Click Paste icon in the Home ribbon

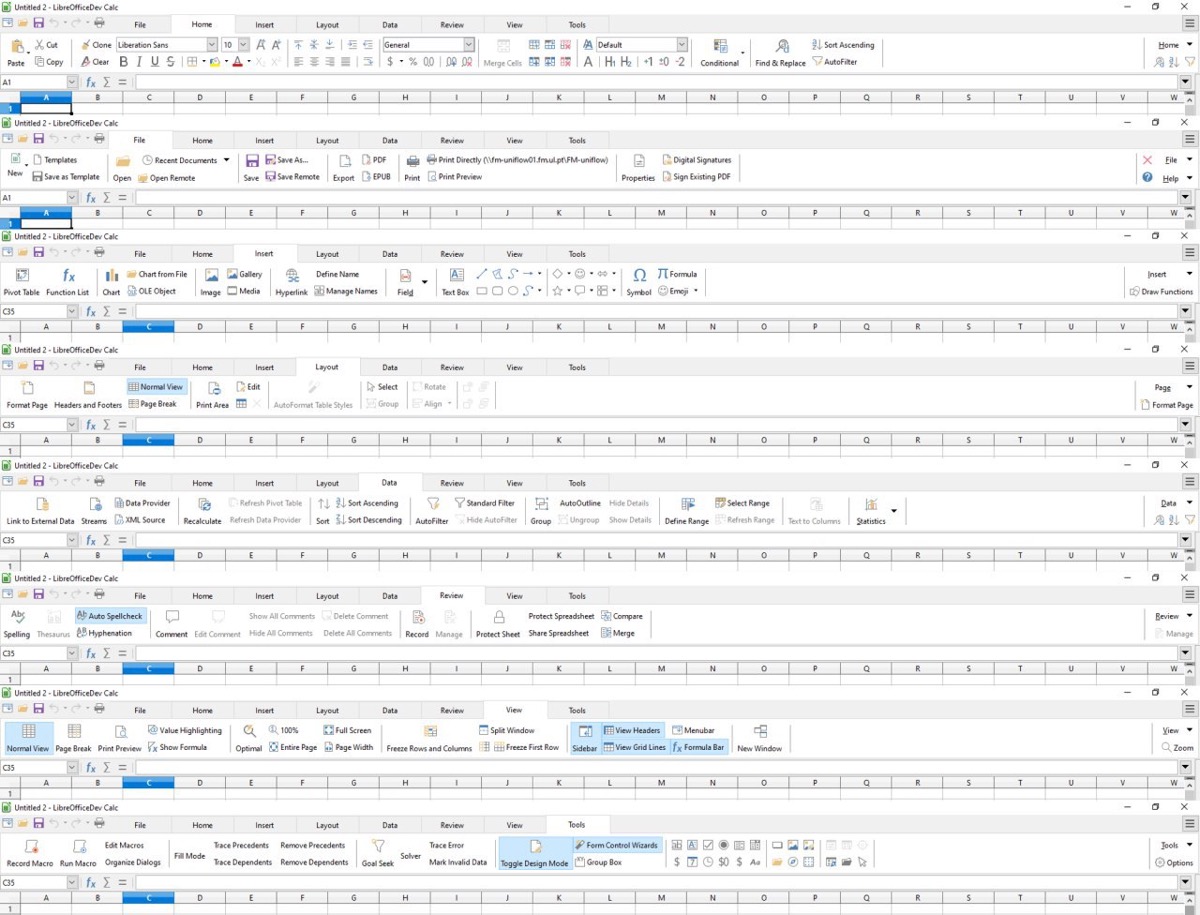click(x=16, y=46)
